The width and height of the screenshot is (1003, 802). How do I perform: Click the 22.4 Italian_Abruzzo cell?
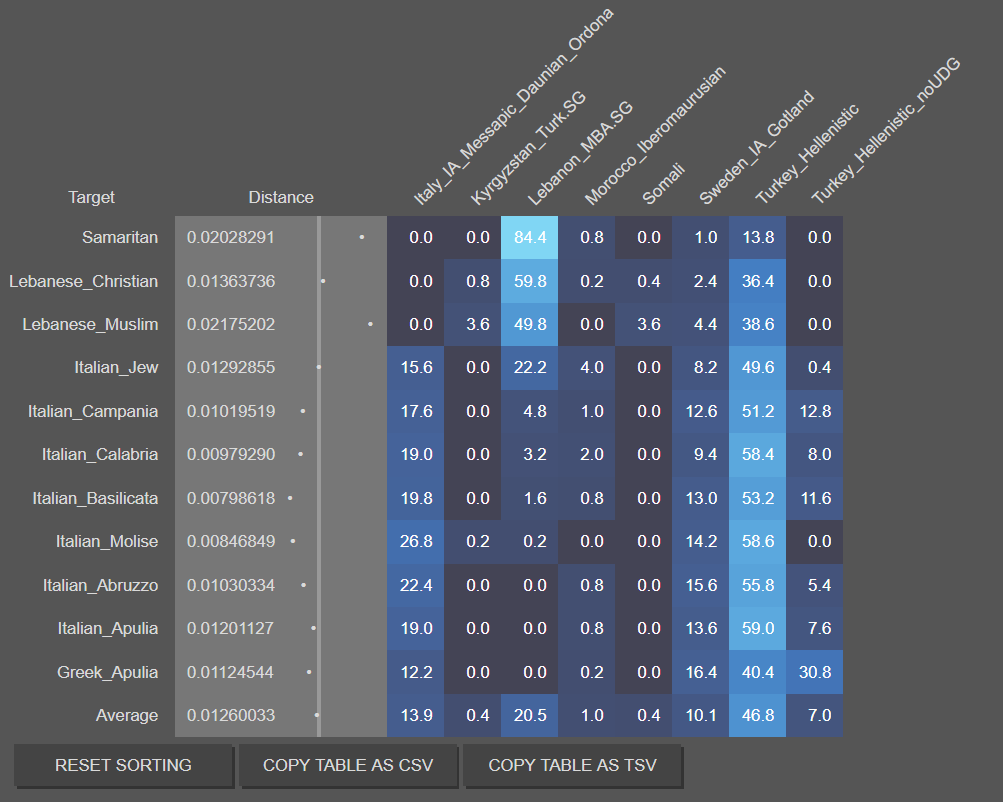tap(415, 585)
